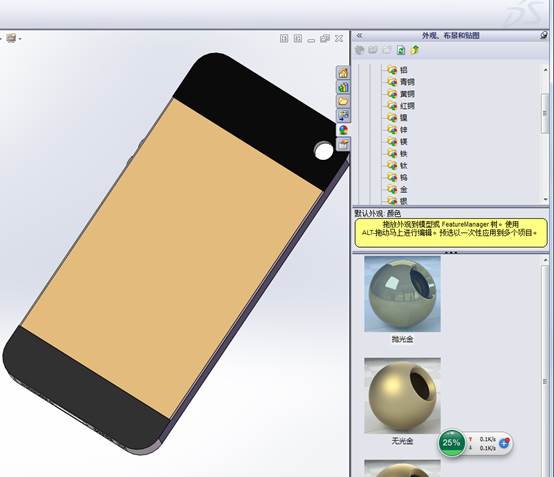Collapse the appearances panel with double-chevron
The width and height of the screenshot is (554, 477).
pos(359,35)
